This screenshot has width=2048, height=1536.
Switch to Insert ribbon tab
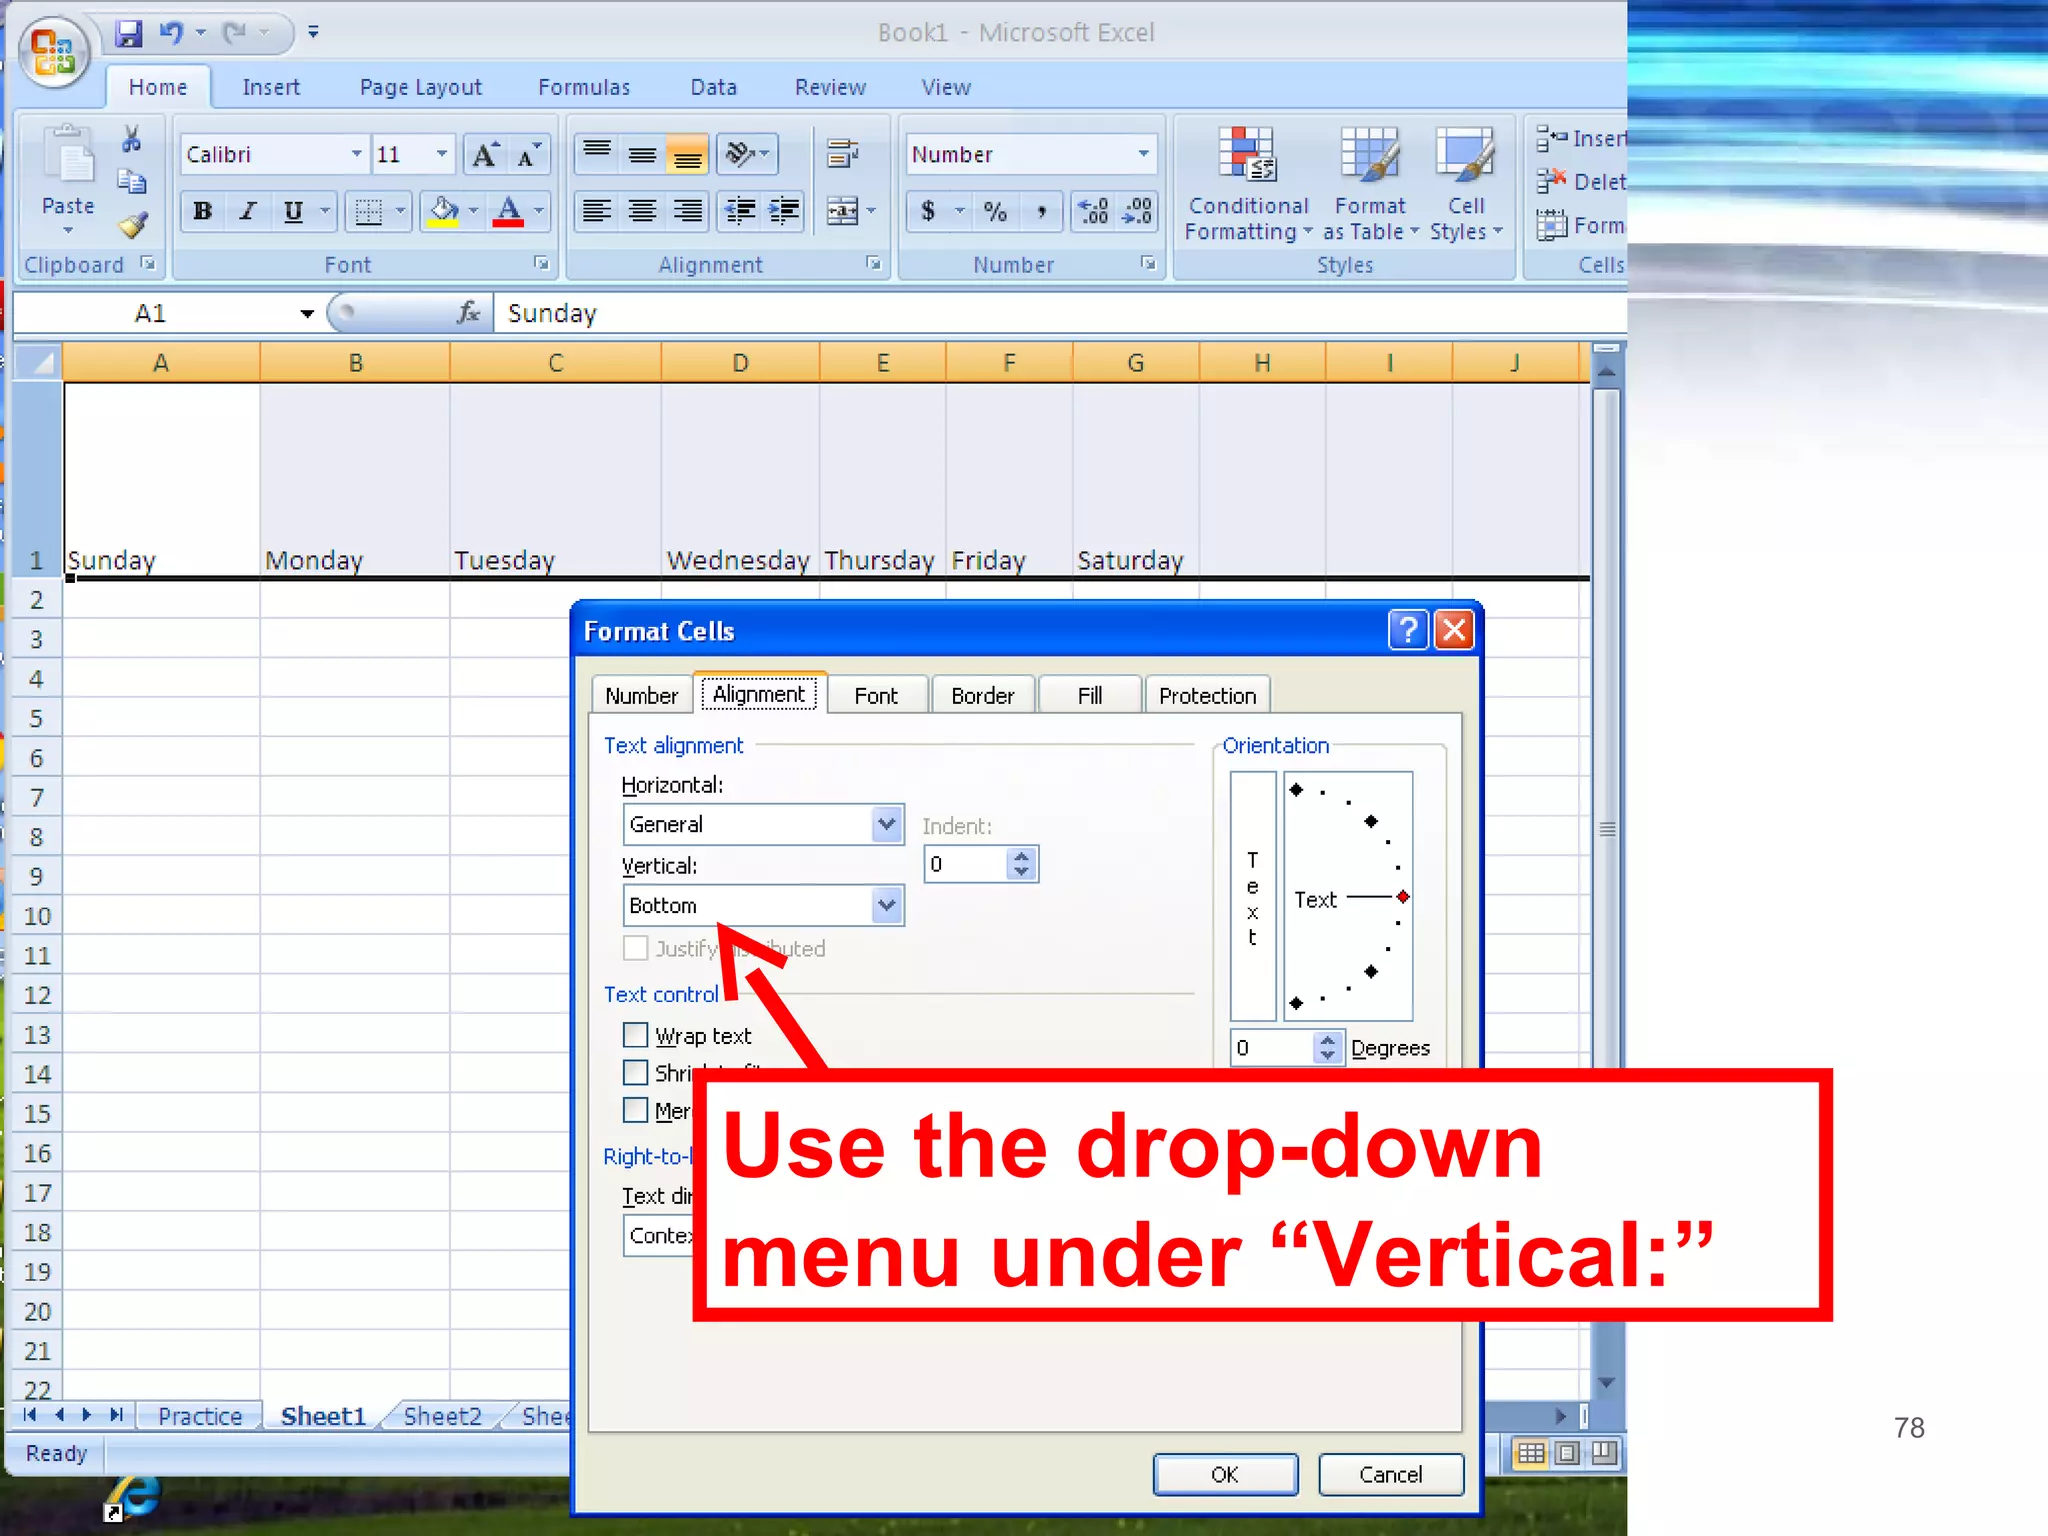270,88
